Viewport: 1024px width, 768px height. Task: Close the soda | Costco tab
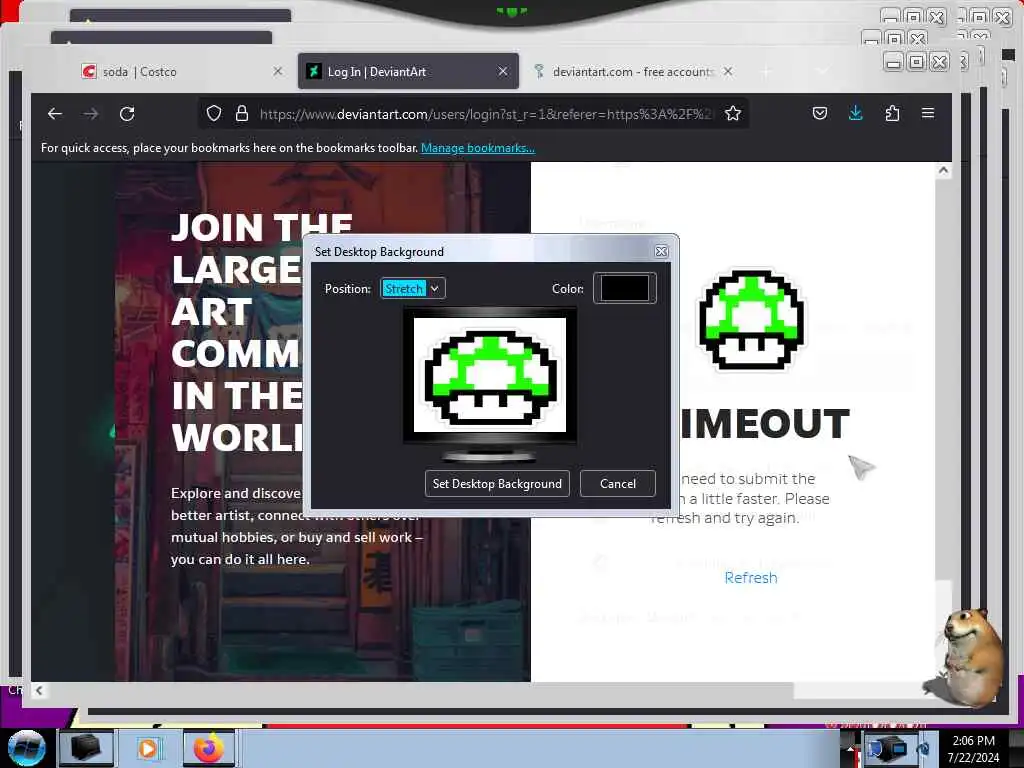coord(278,71)
